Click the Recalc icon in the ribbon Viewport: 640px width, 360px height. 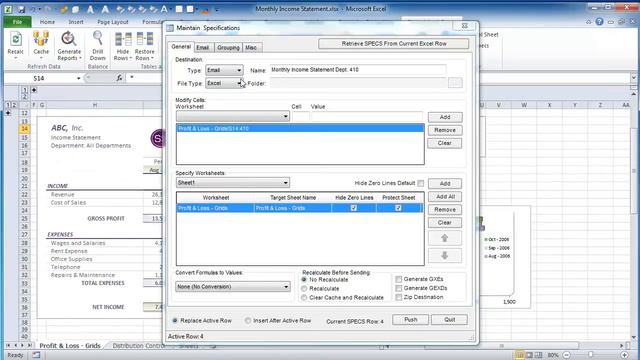click(x=16, y=40)
